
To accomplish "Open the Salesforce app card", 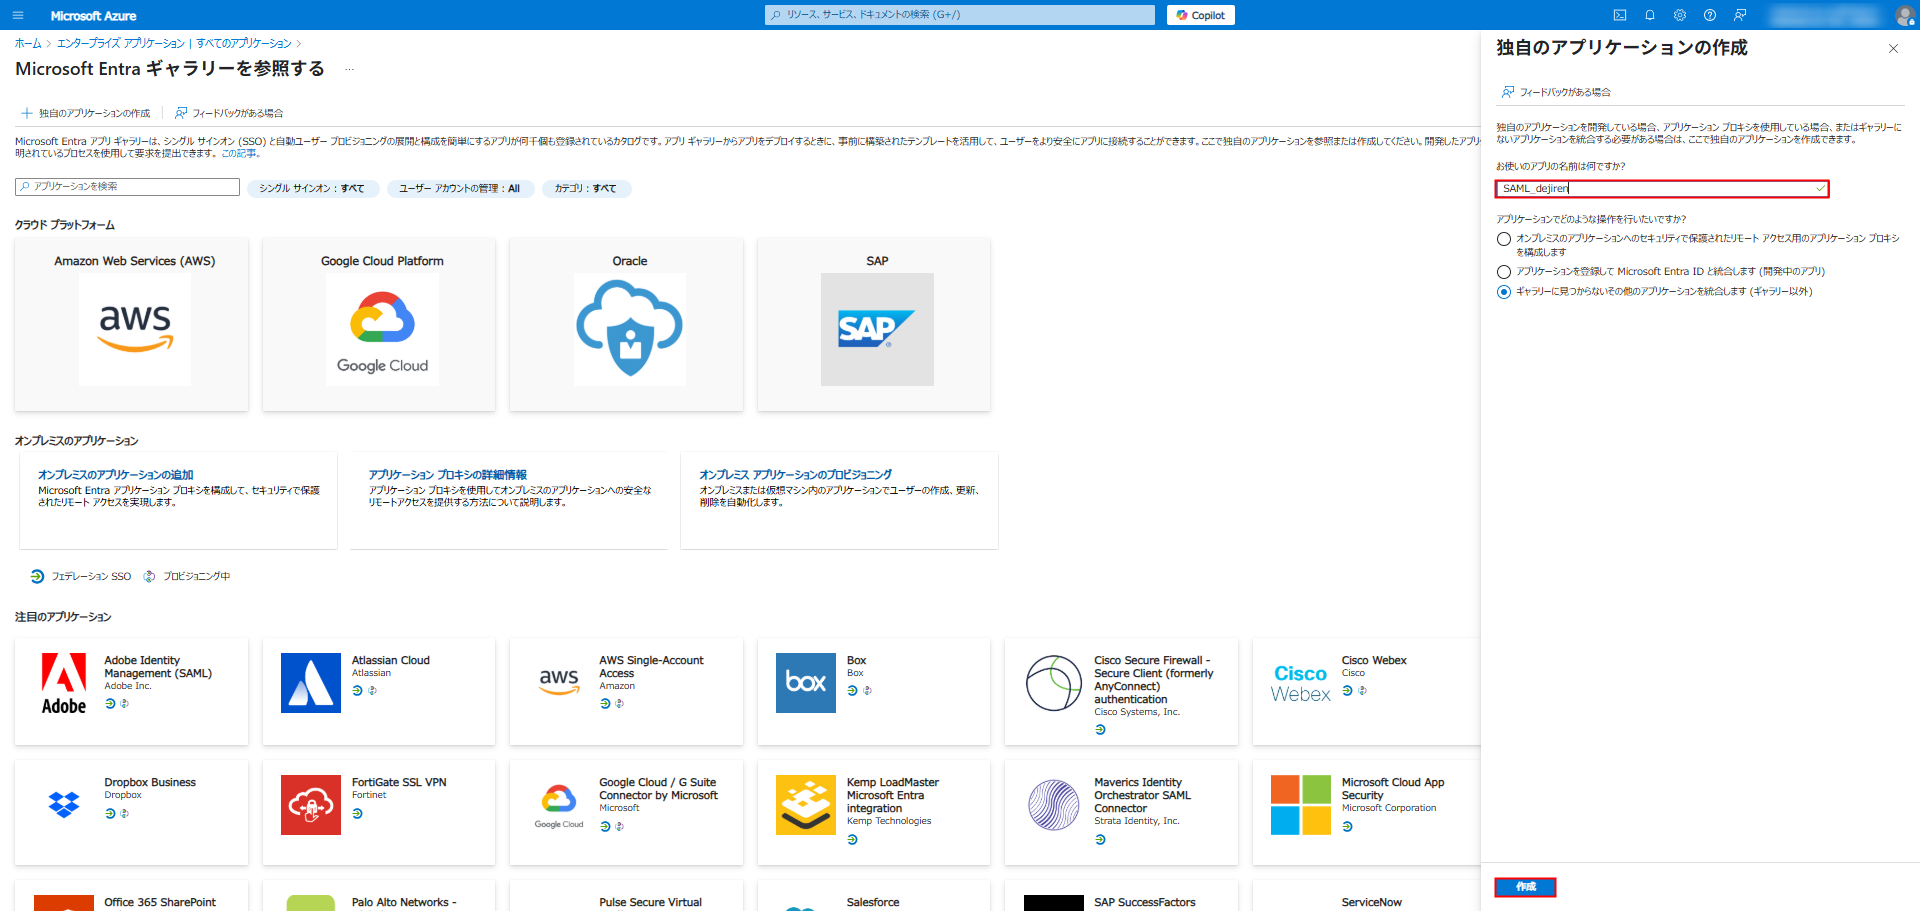I will [x=874, y=896].
